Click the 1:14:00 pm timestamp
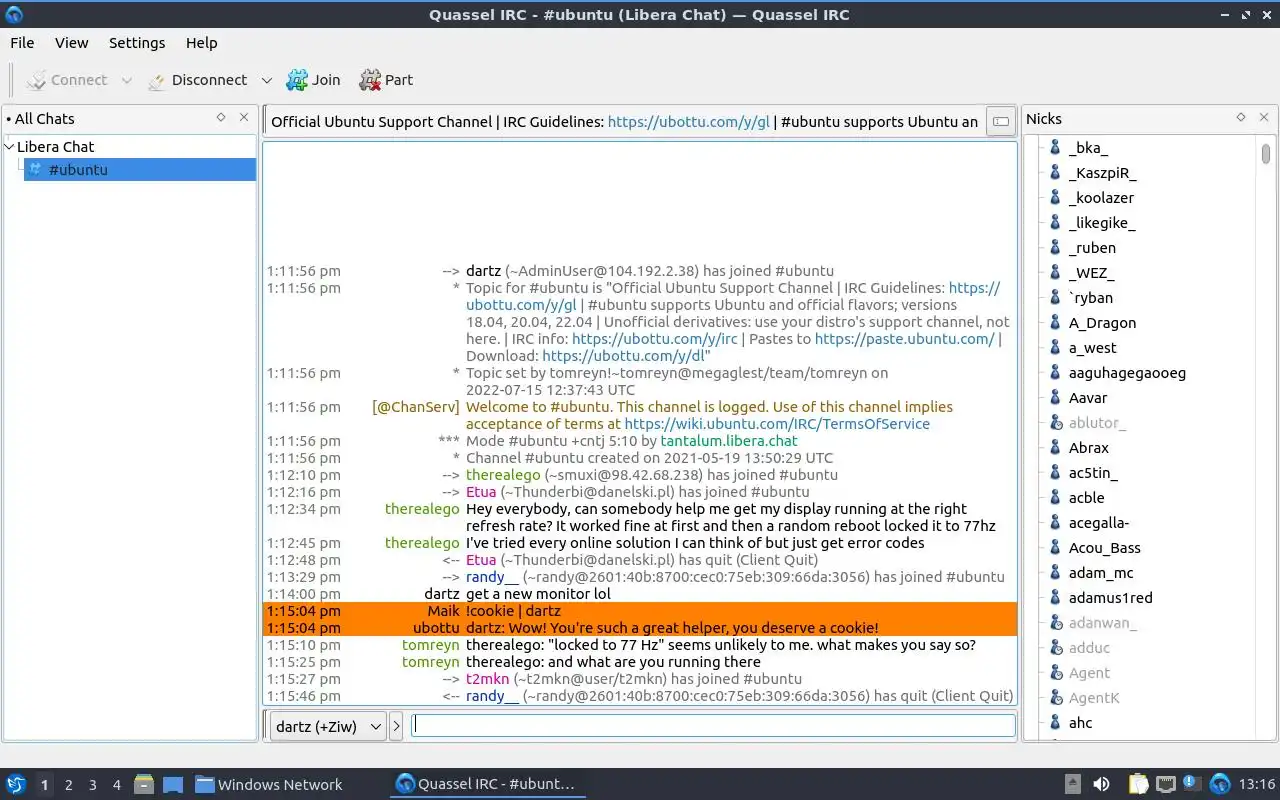1280x800 pixels. pyautogui.click(x=303, y=594)
